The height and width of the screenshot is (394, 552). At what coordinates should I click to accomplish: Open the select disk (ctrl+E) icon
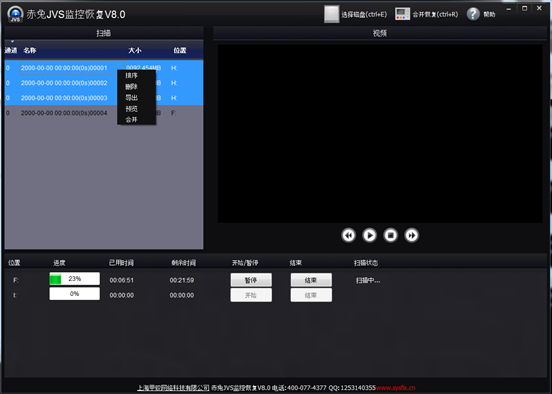point(331,14)
